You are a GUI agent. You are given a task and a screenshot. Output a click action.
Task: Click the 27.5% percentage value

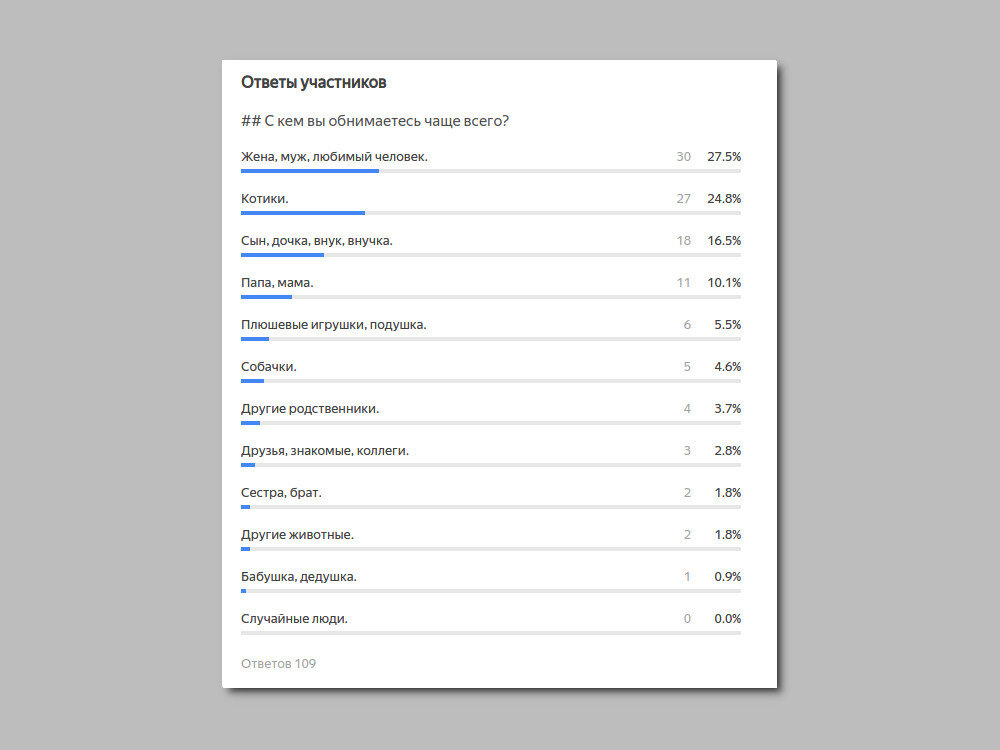coord(724,157)
